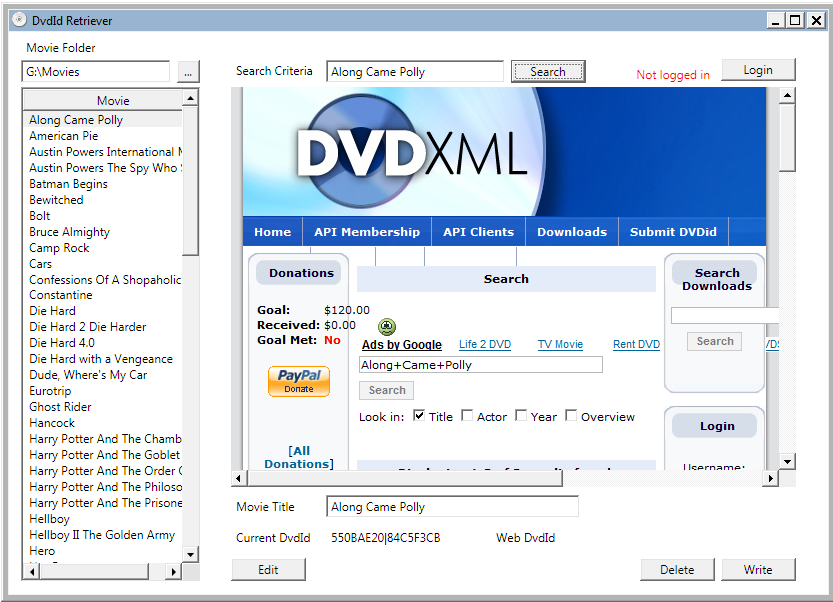Click the Movie column header

click(103, 100)
